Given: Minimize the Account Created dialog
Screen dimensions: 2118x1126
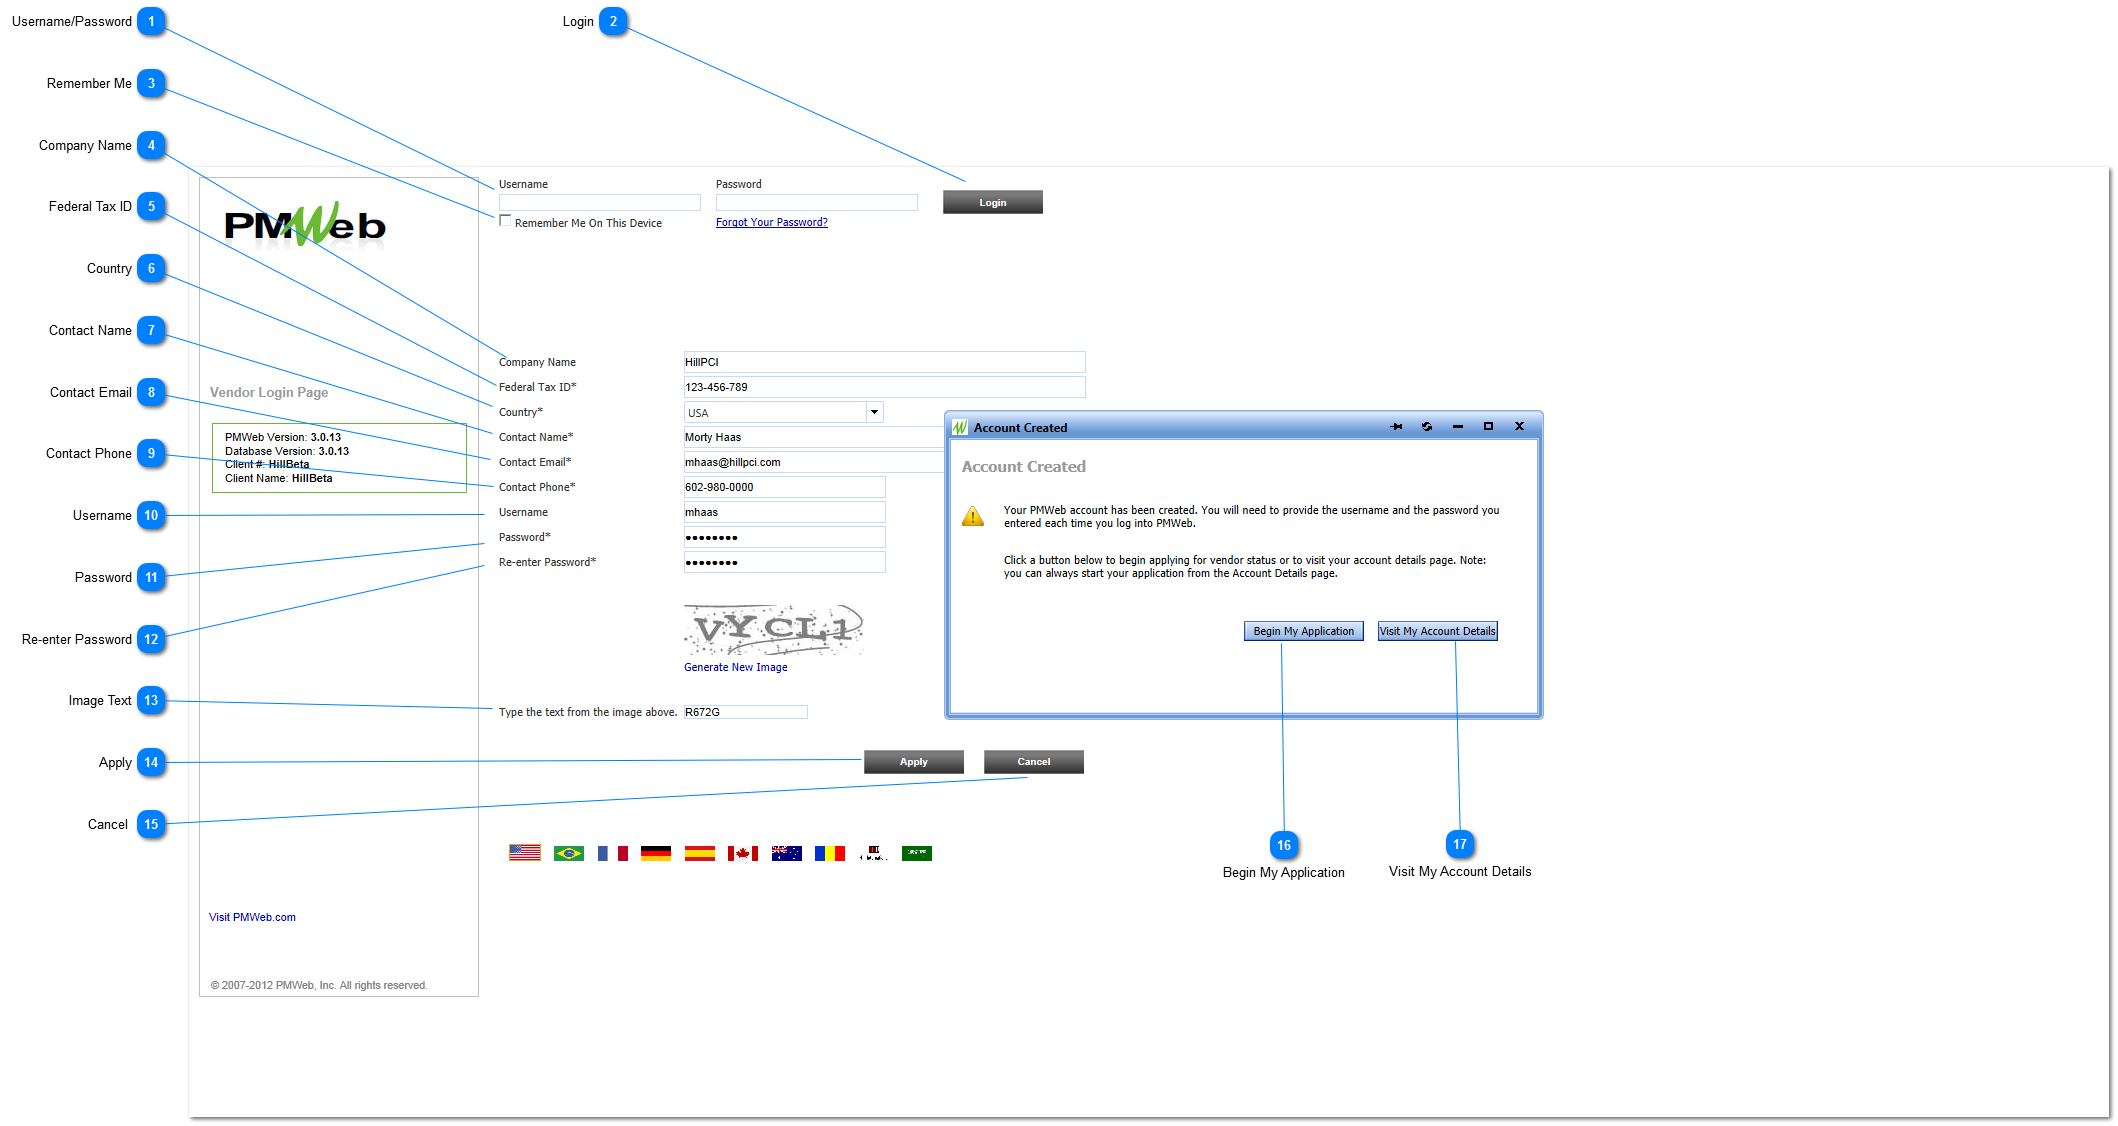Looking at the screenshot, I should (1458, 427).
